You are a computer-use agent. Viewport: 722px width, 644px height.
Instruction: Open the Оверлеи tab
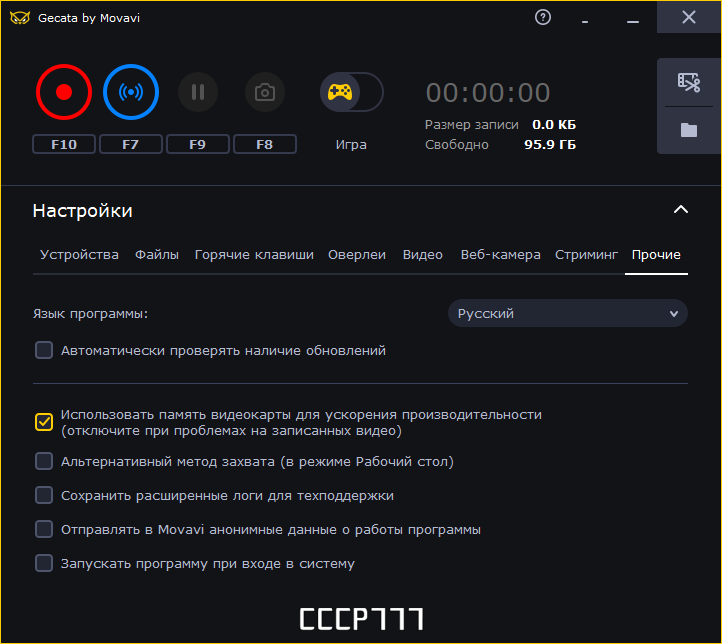(x=357, y=255)
